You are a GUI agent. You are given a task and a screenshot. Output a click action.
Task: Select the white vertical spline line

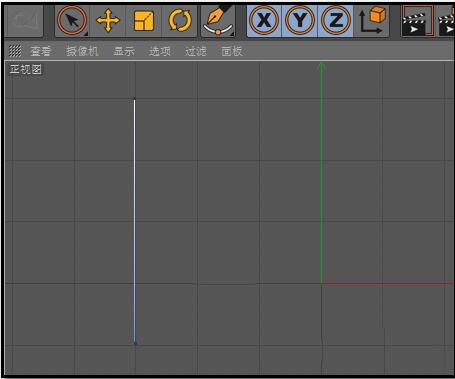[x=135, y=220]
